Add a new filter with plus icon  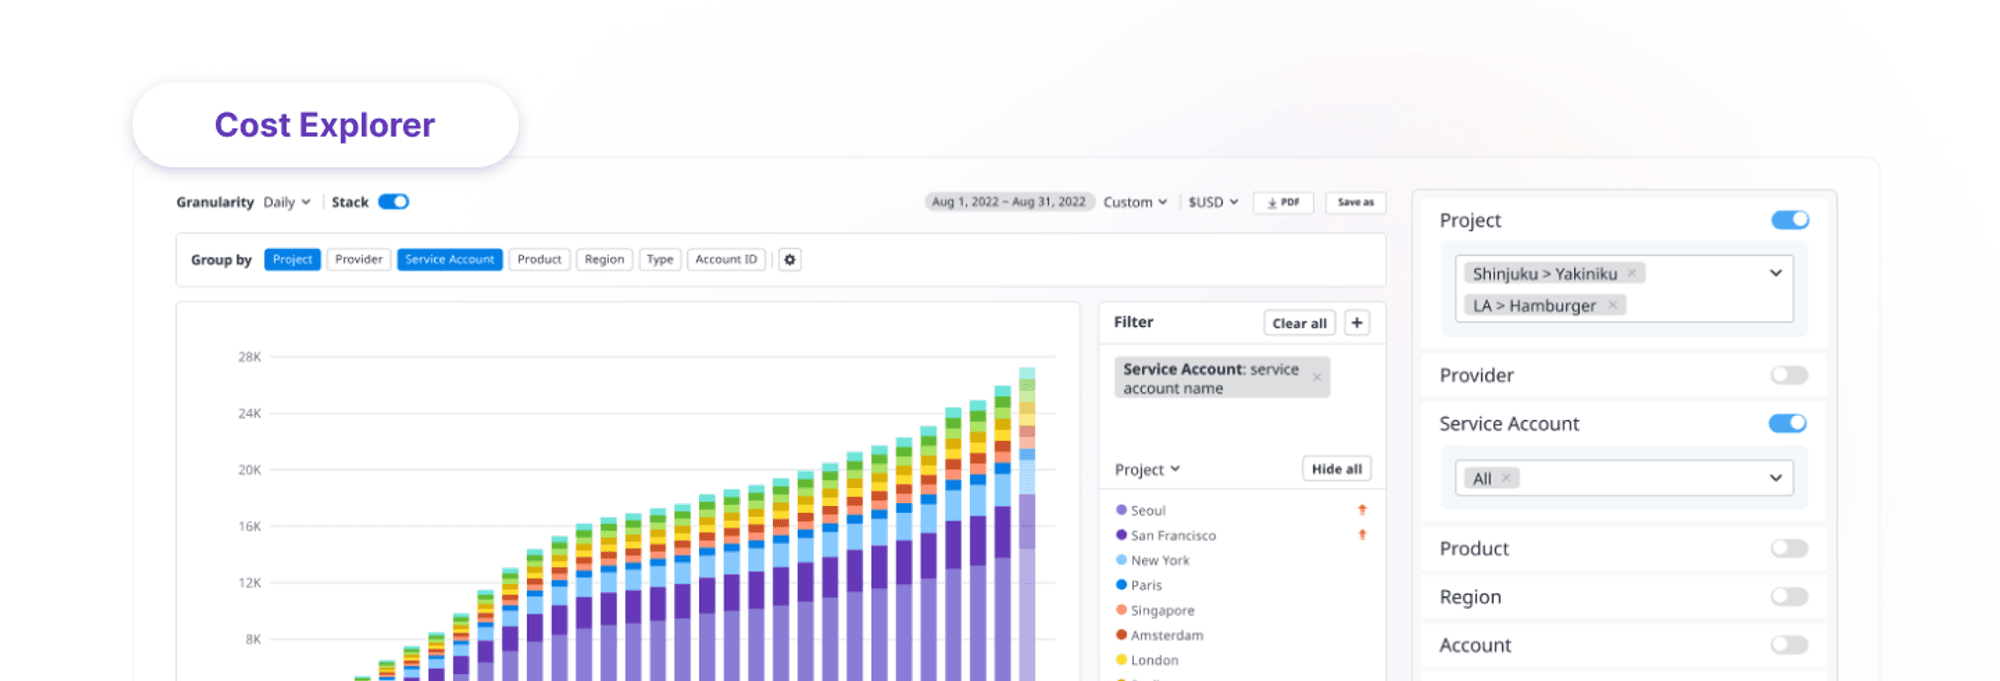pos(1357,323)
